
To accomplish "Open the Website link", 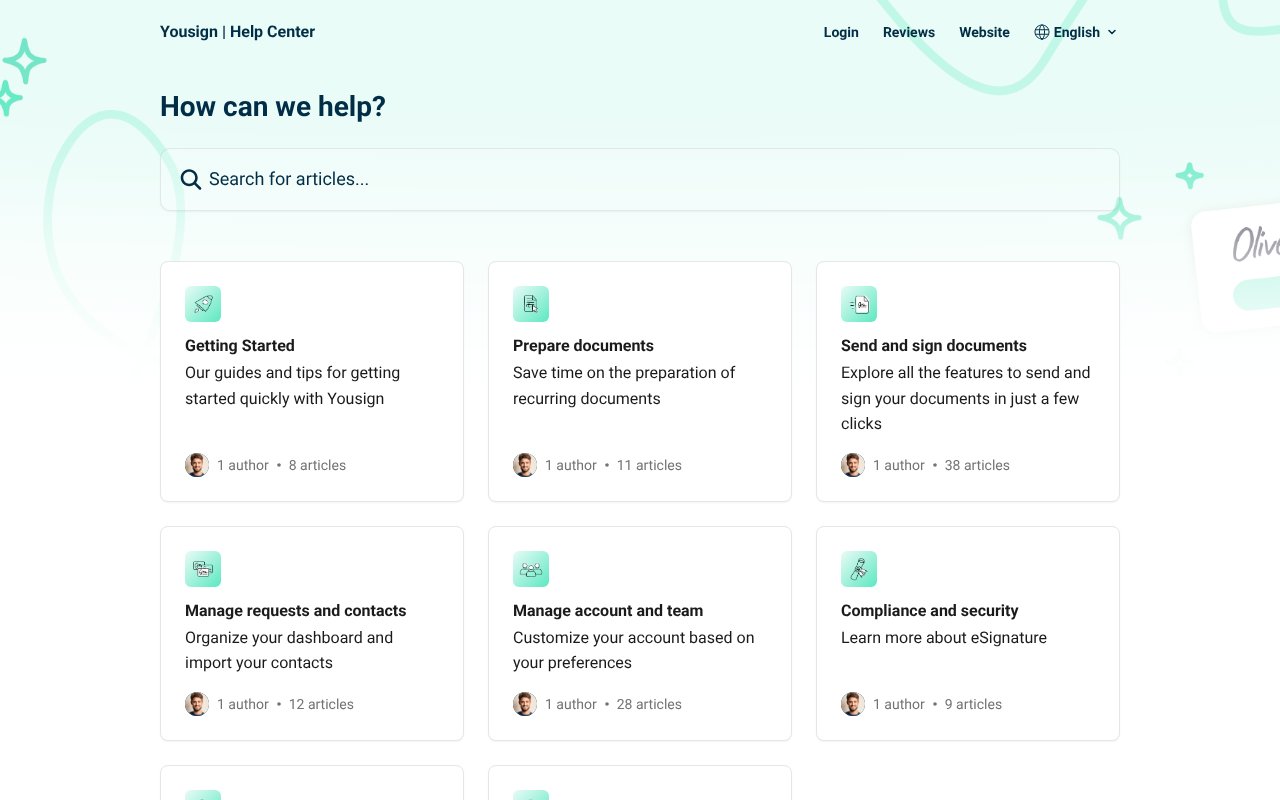I will 984,32.
